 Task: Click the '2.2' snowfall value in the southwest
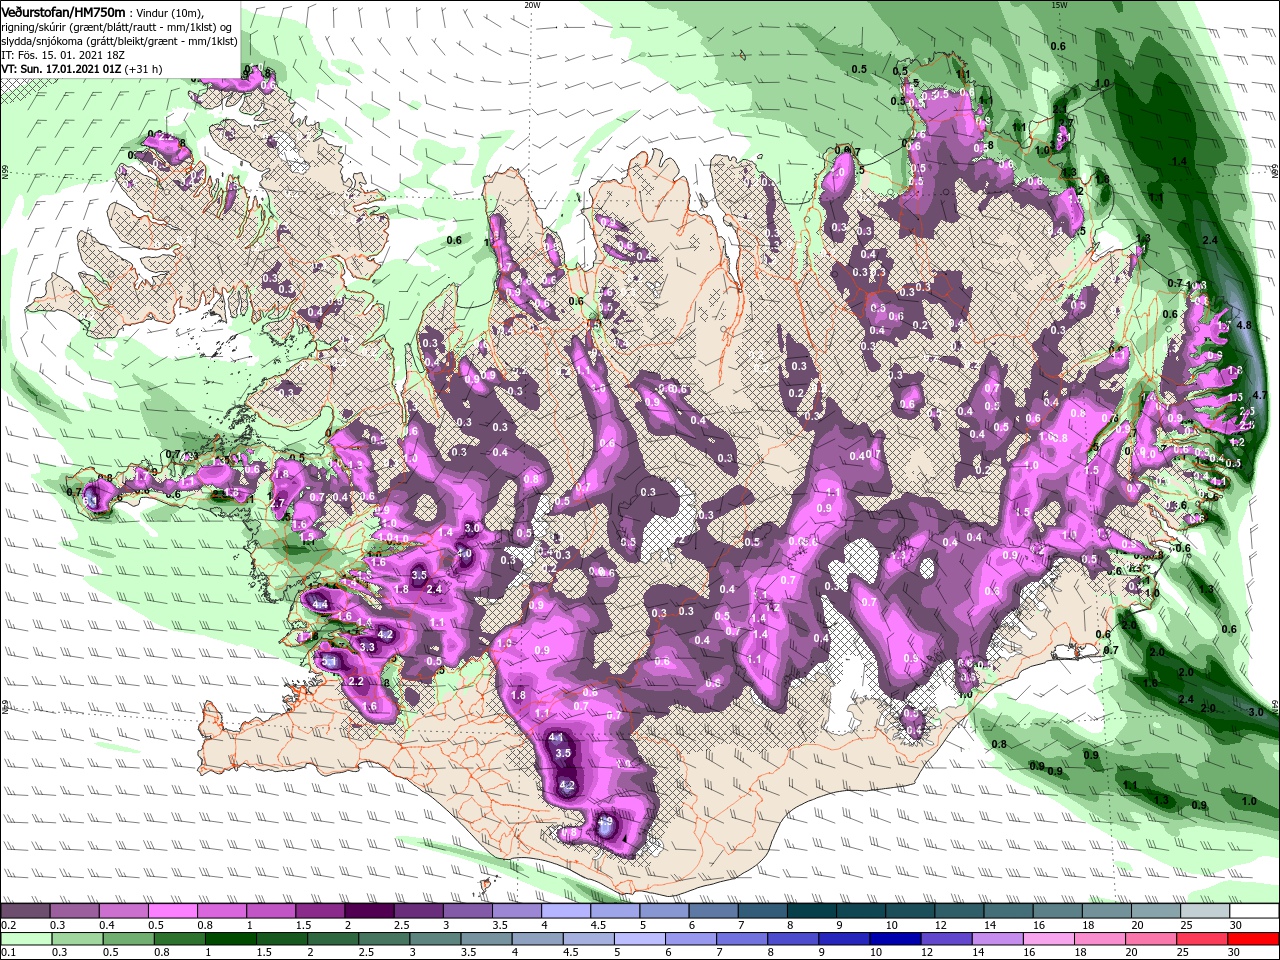point(355,682)
